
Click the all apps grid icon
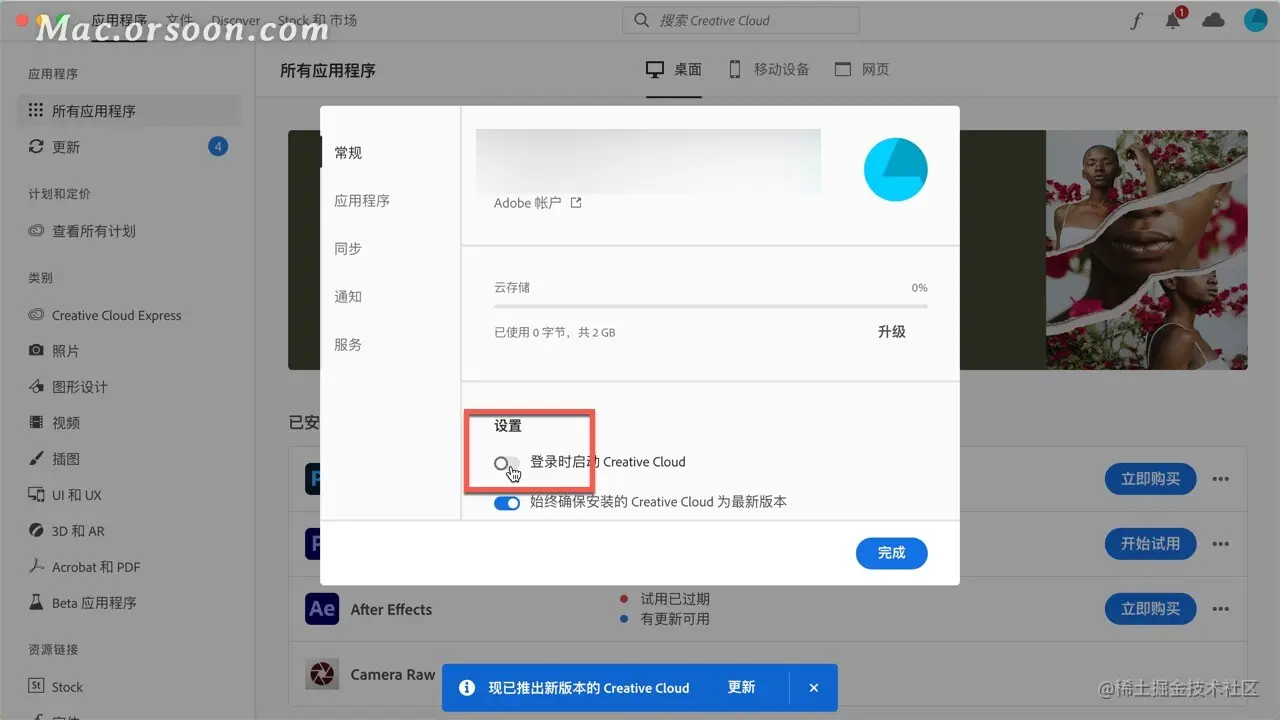point(36,110)
